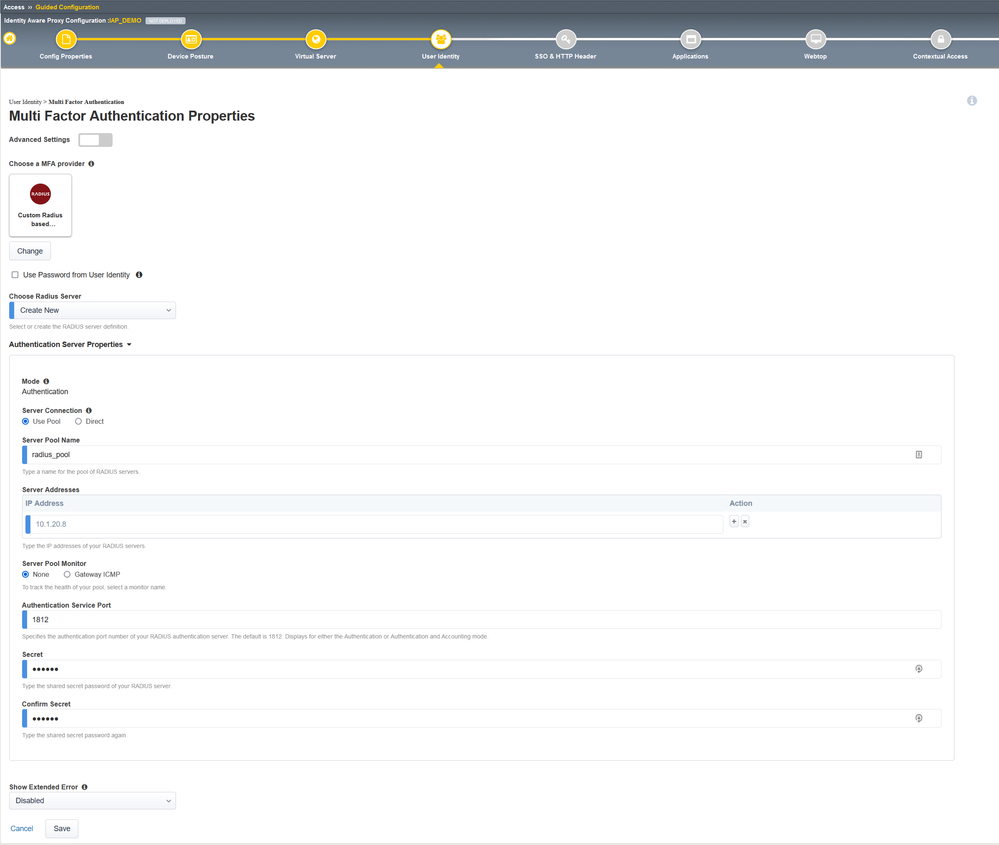The width and height of the screenshot is (999, 845).
Task: Open the Webtop monitor icon
Action: click(x=816, y=40)
